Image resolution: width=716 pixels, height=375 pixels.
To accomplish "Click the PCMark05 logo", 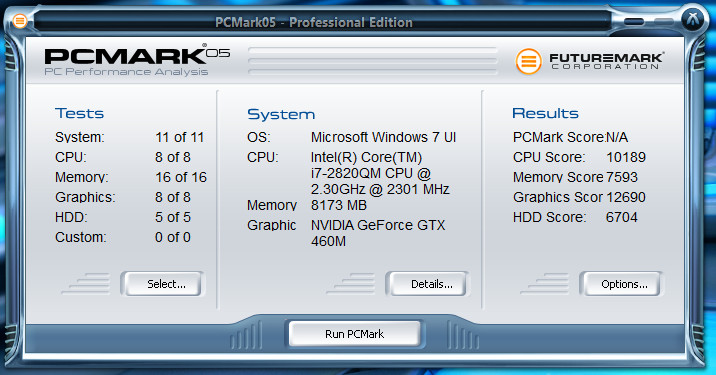I will [x=137, y=56].
